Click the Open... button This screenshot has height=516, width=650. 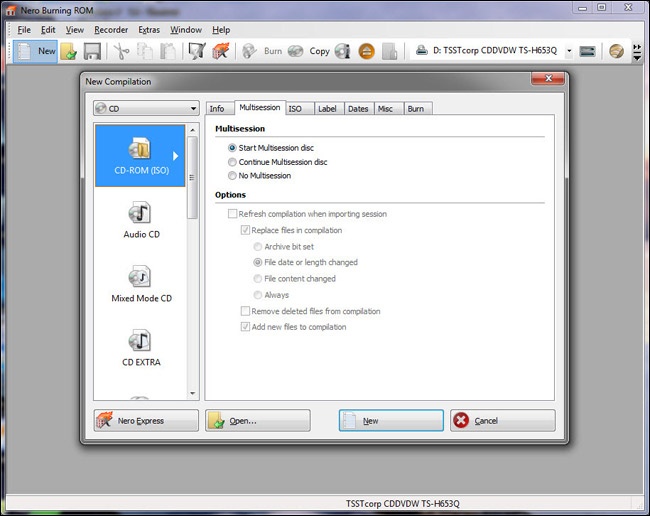pos(257,421)
